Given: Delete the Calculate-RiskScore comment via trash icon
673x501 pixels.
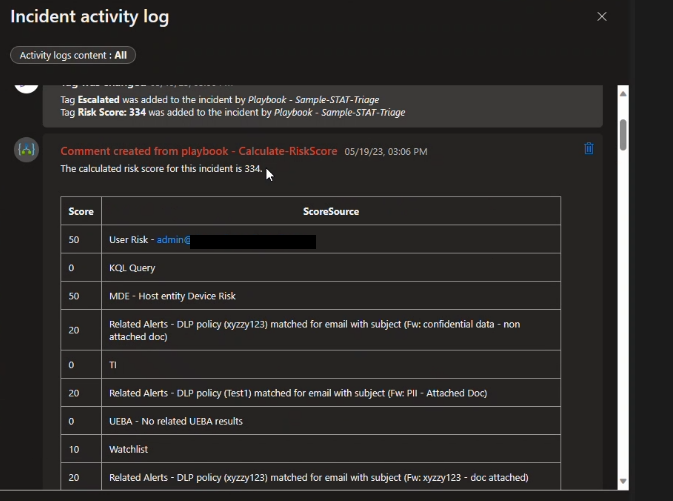Looking at the screenshot, I should 589,149.
